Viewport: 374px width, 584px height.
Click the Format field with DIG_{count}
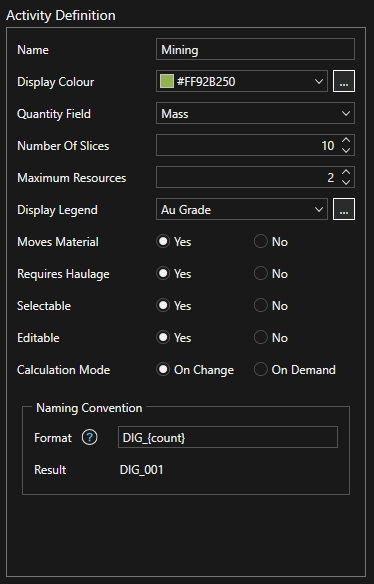pos(228,437)
